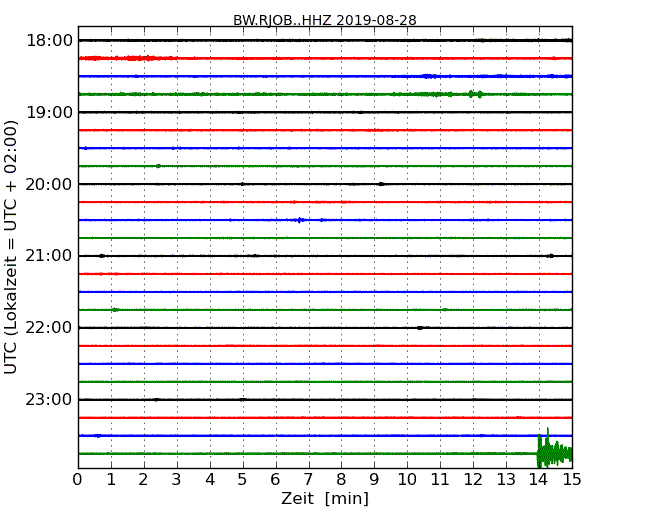Click the 23:00 time label

49,400
